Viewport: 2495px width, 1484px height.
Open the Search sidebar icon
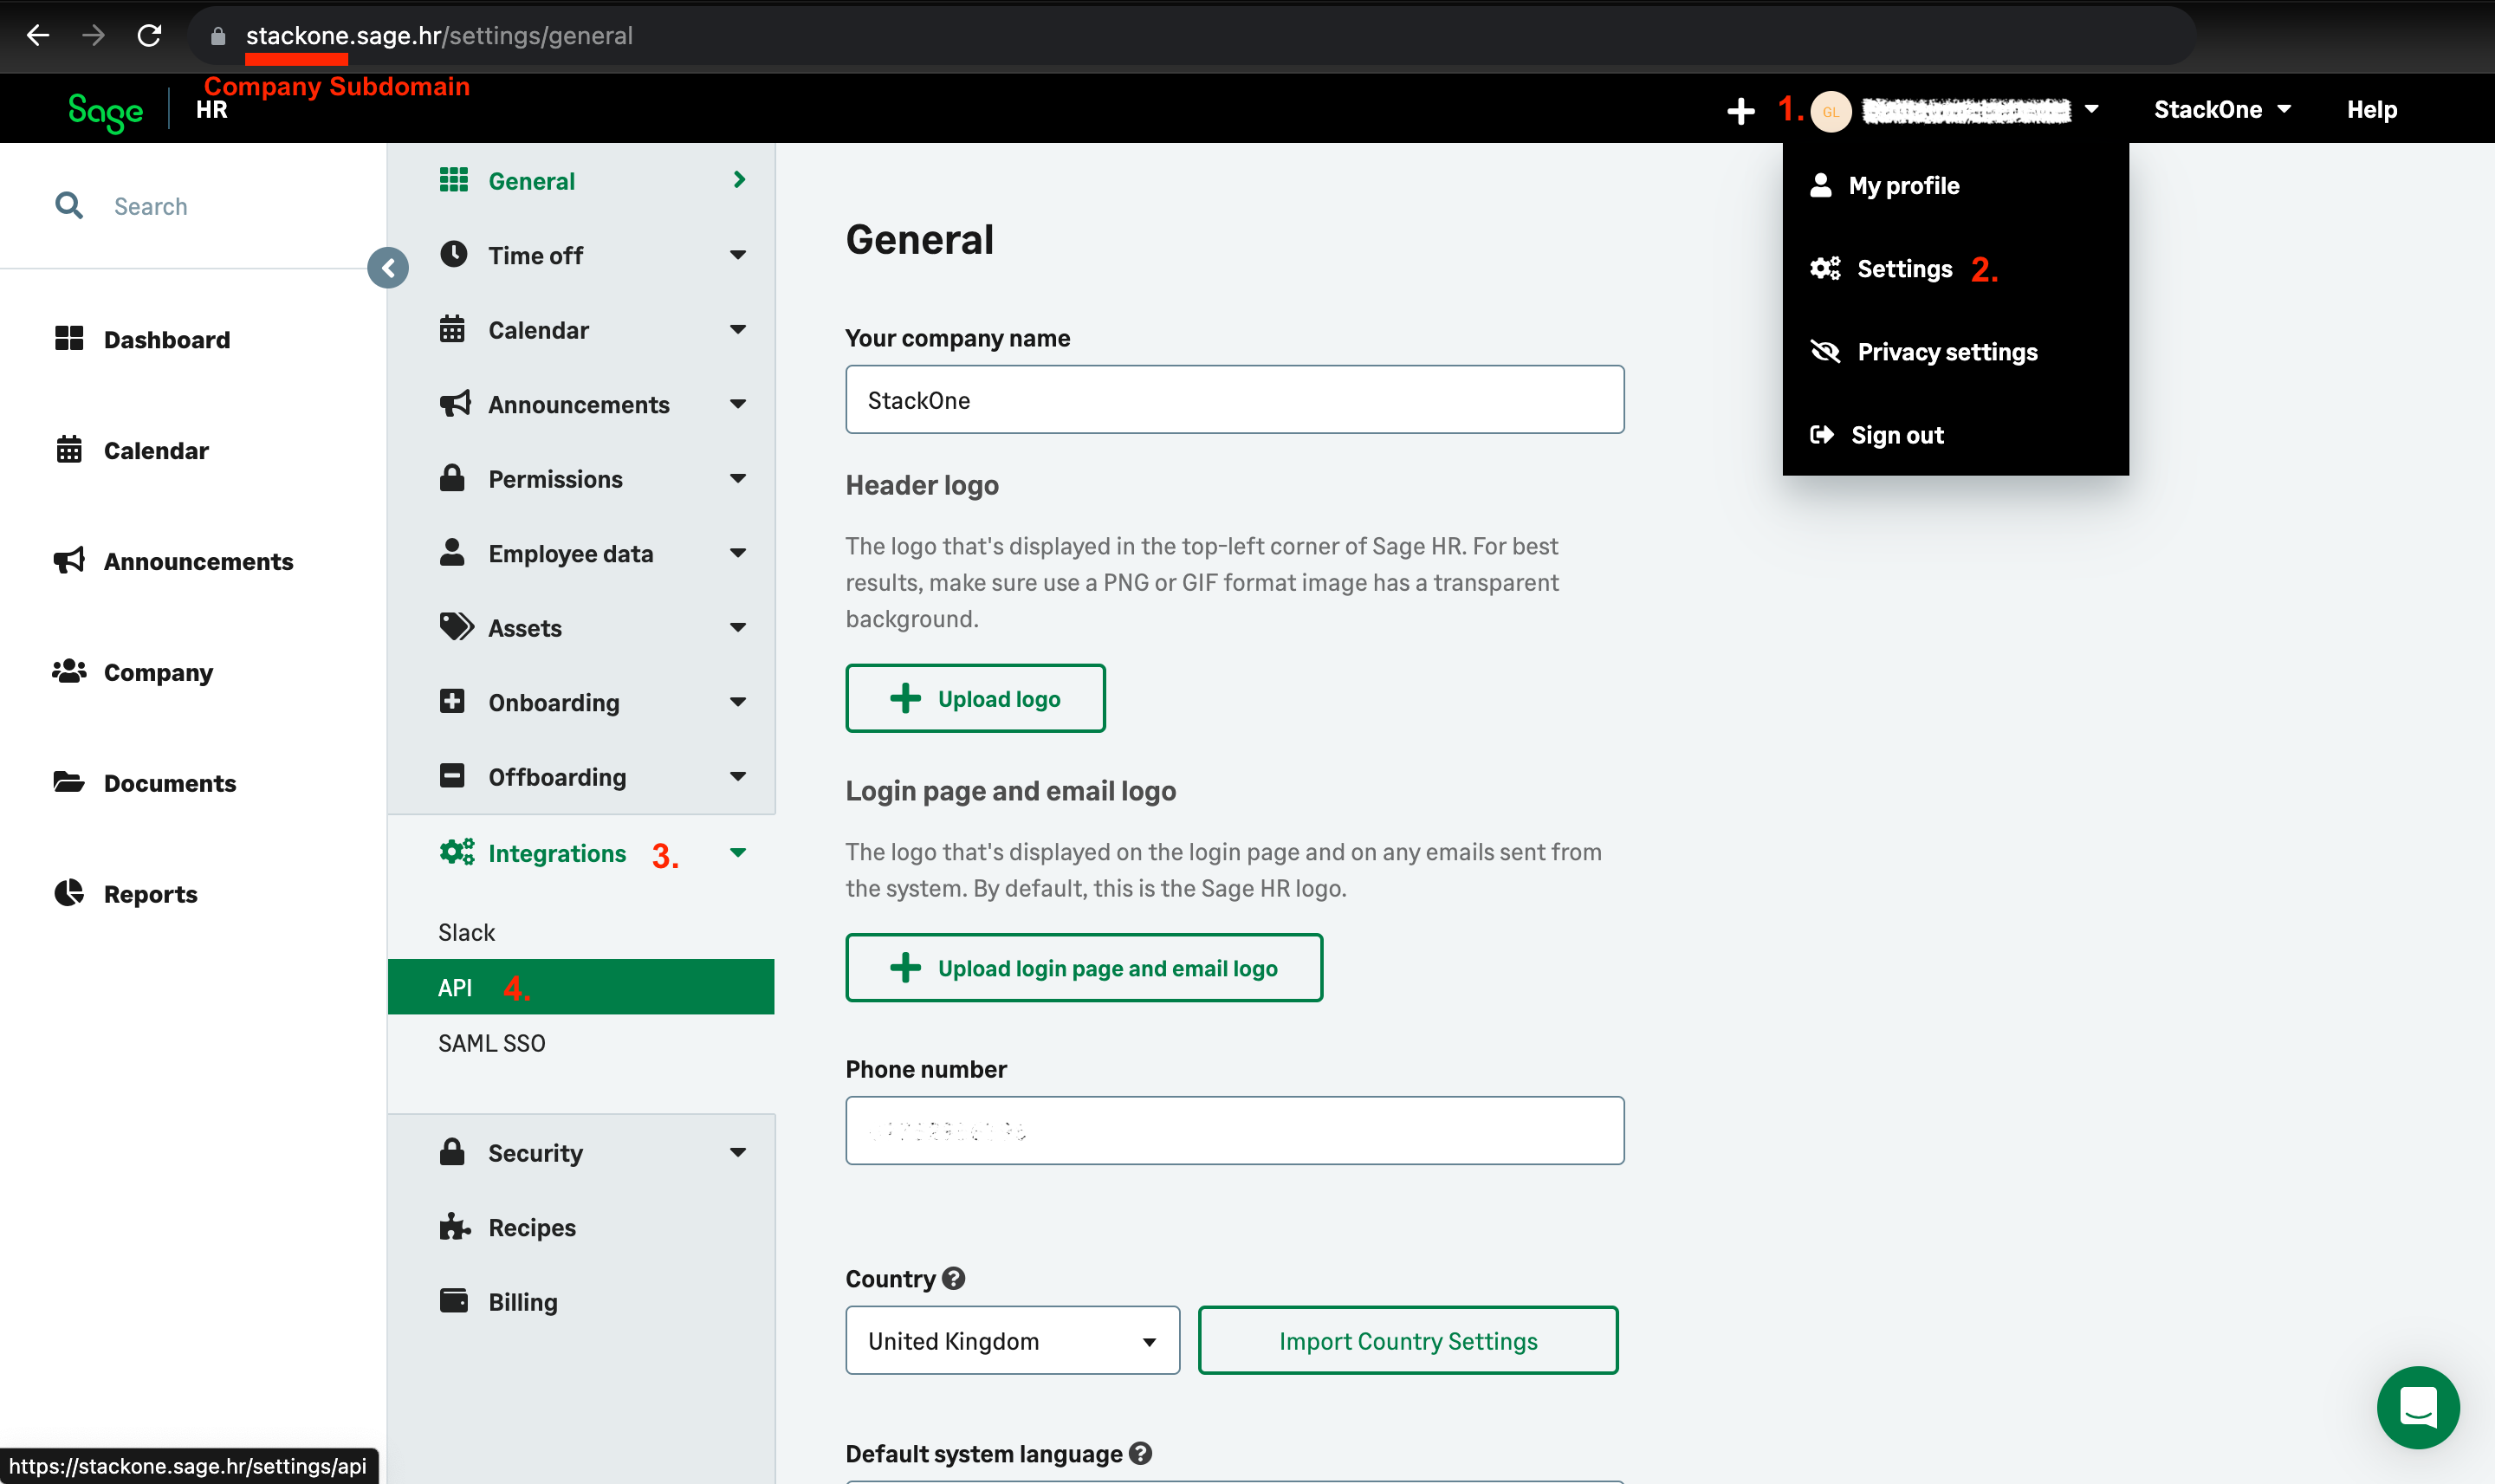(69, 205)
